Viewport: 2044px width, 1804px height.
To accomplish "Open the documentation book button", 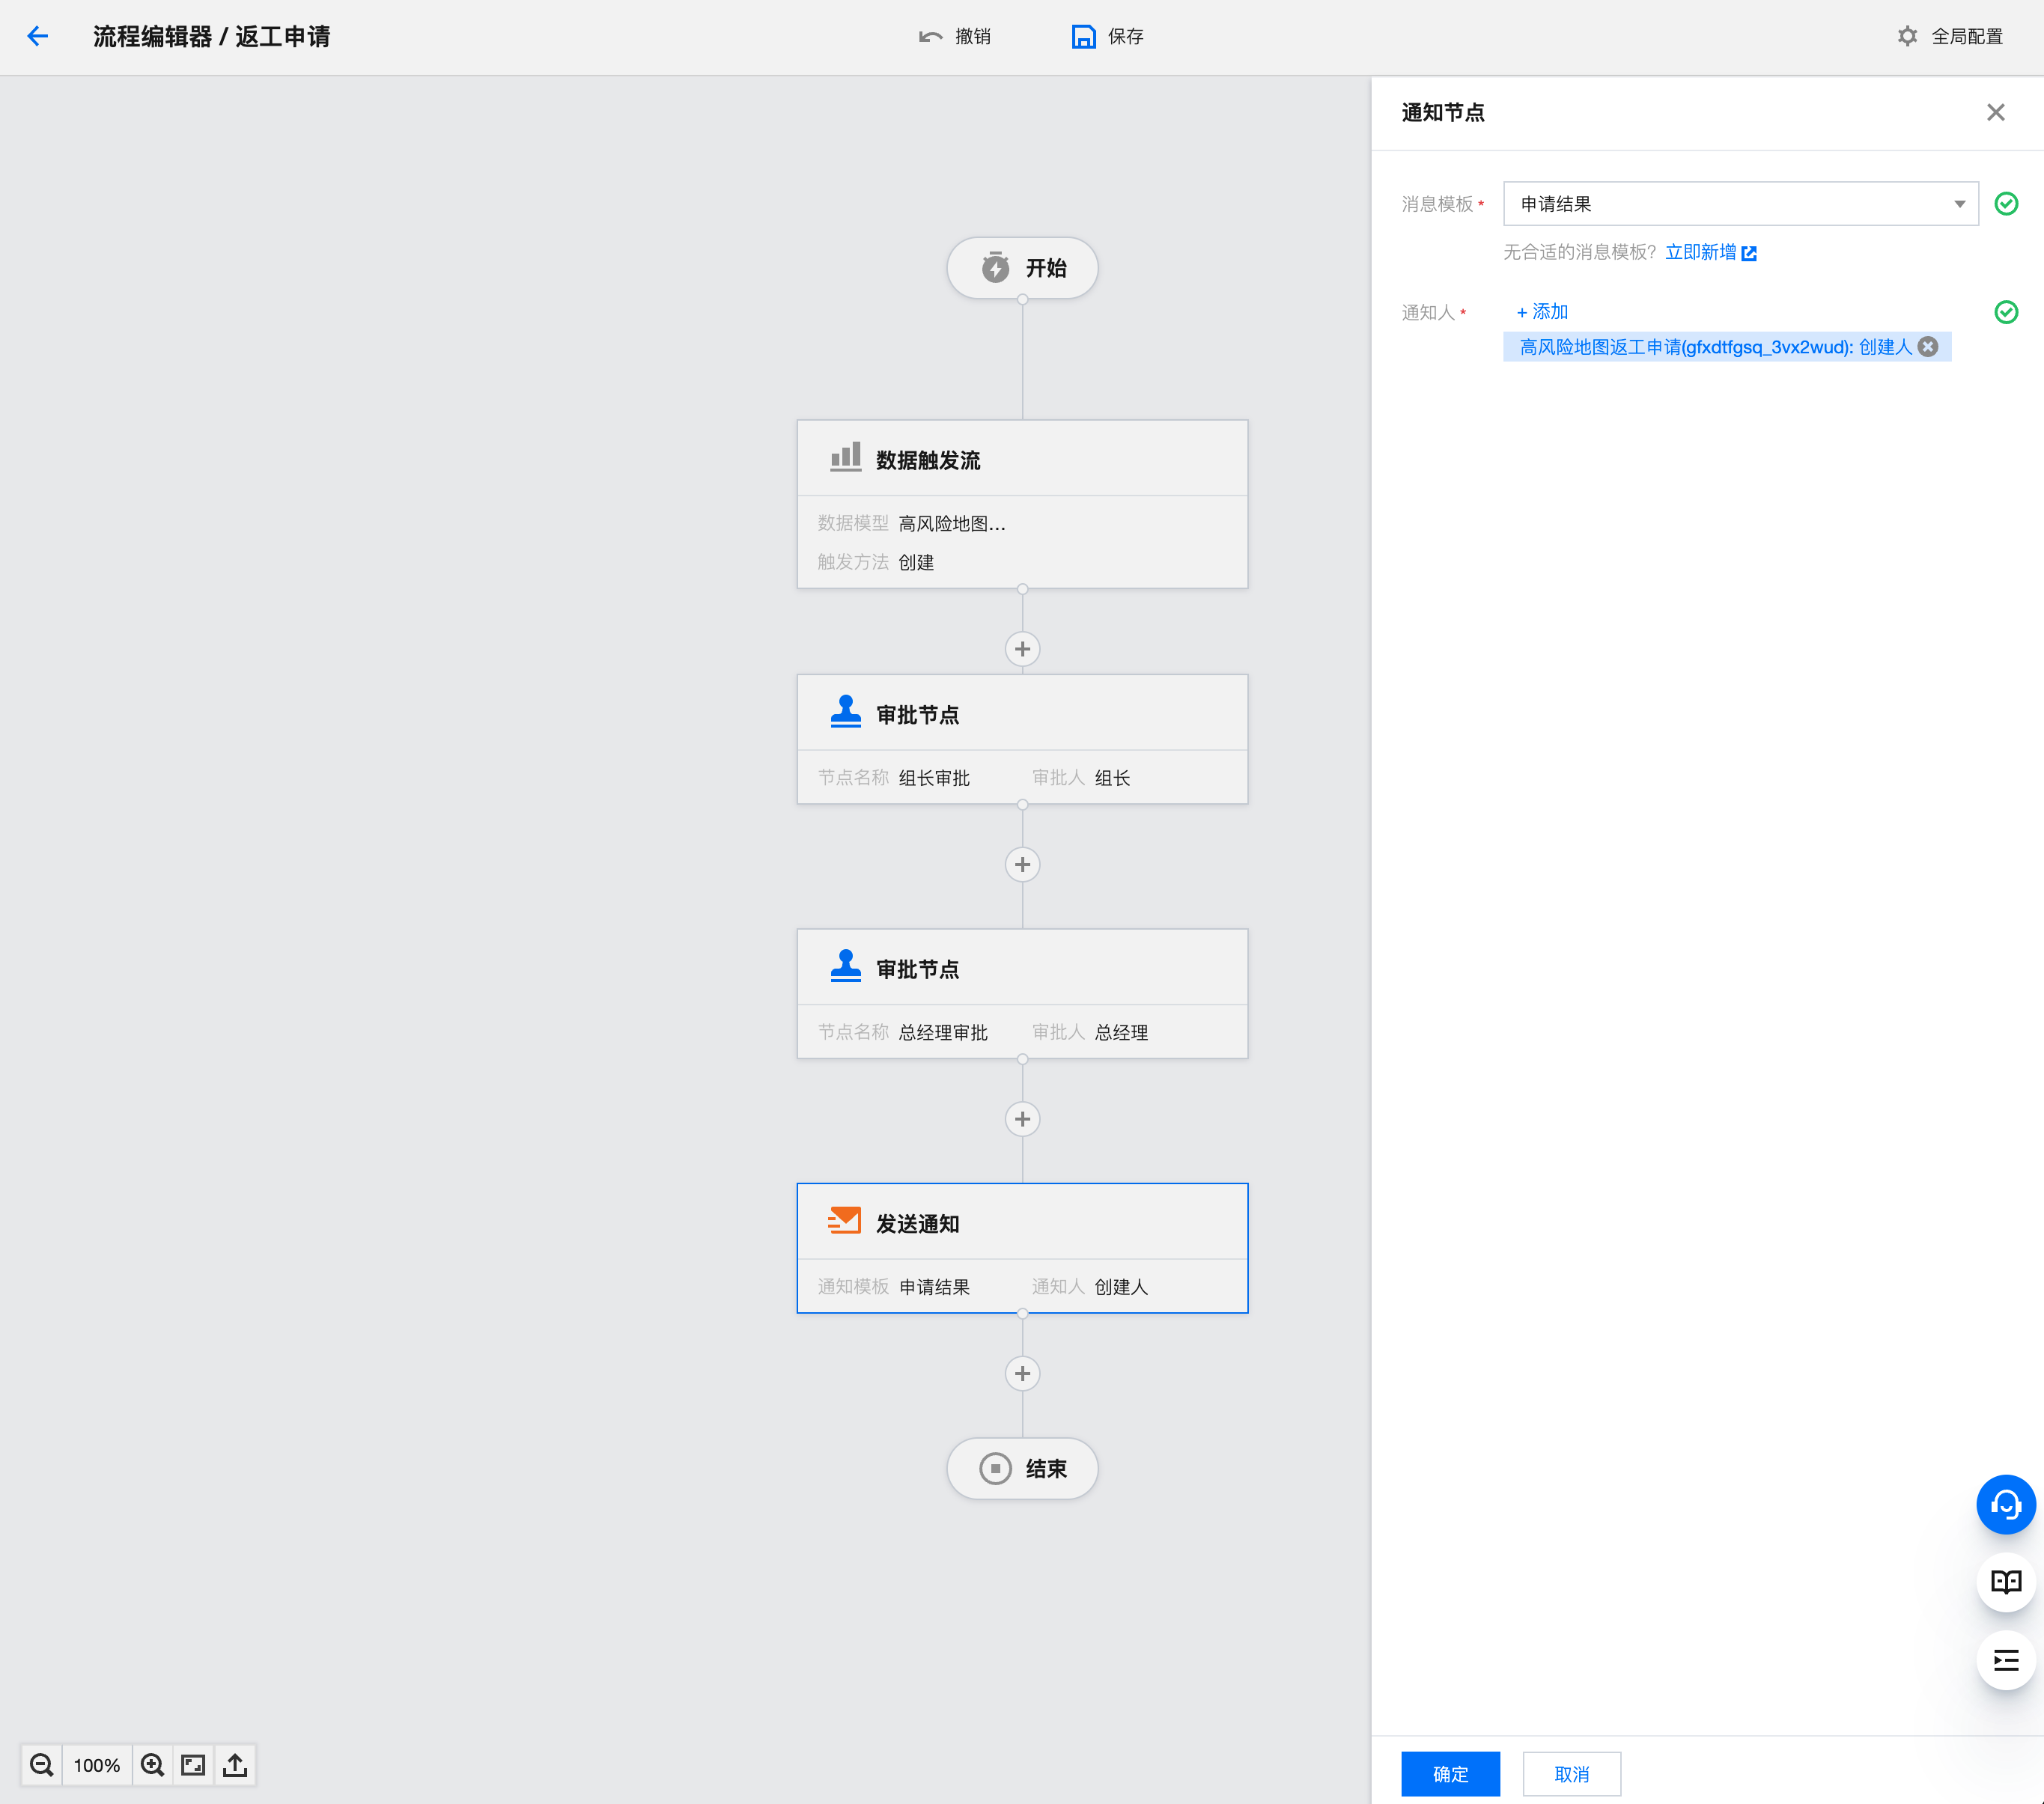I will [x=2005, y=1582].
